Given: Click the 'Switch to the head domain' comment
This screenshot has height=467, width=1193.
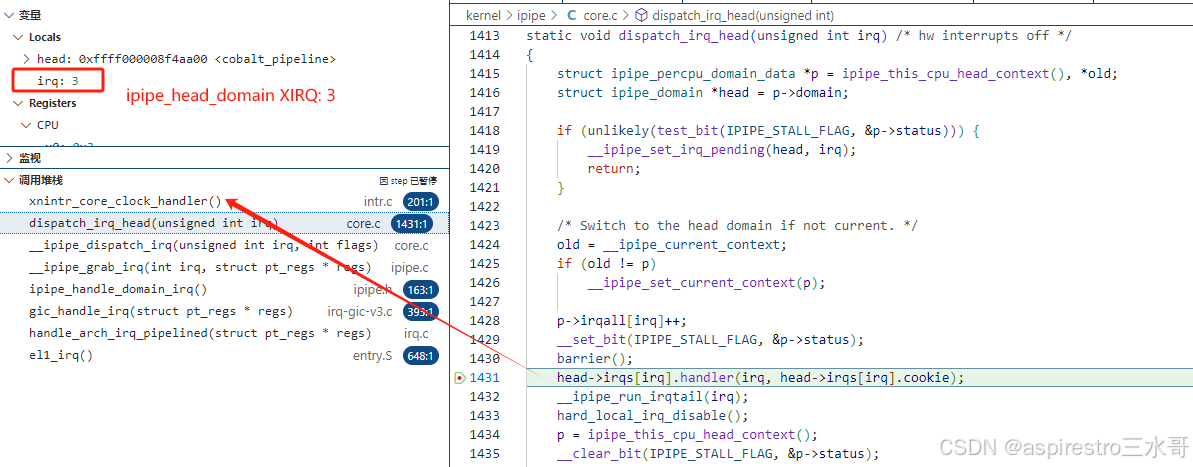Looking at the screenshot, I should 737,226.
